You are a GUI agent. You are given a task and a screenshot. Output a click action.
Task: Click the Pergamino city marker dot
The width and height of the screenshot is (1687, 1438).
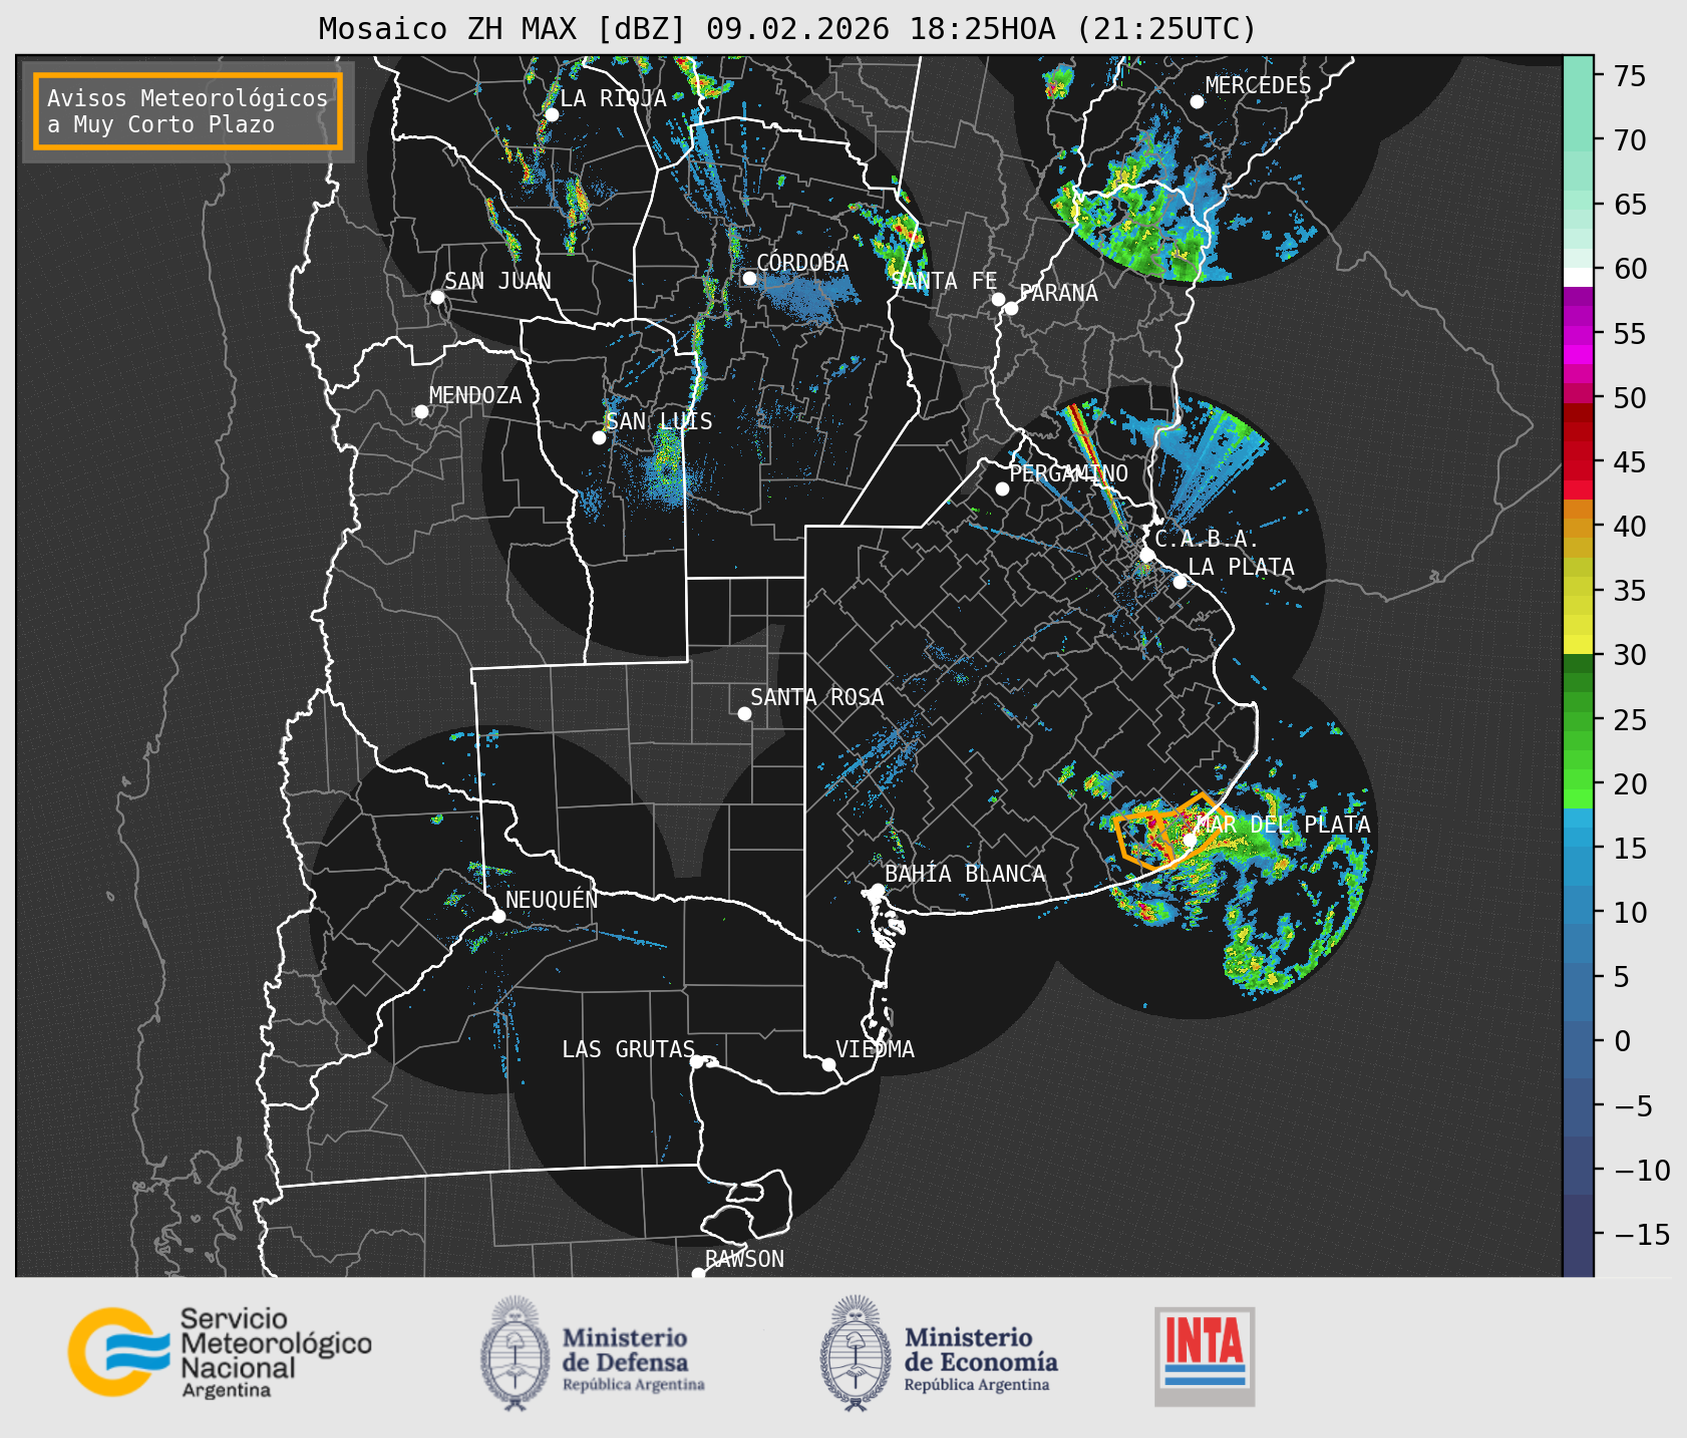(x=1002, y=489)
